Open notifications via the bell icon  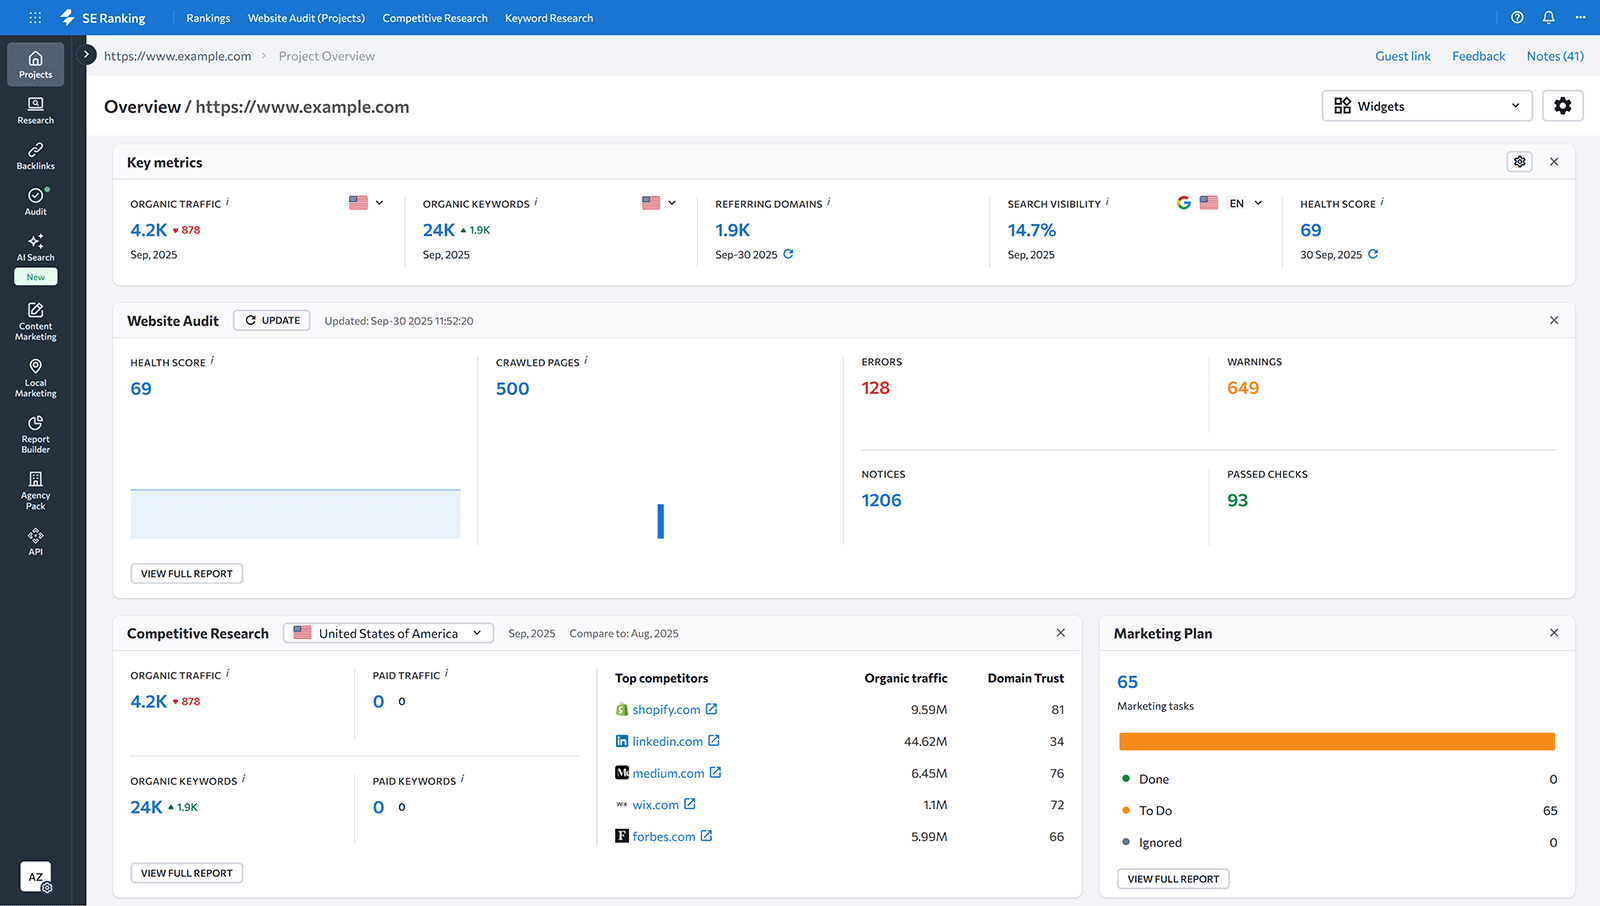click(1548, 17)
